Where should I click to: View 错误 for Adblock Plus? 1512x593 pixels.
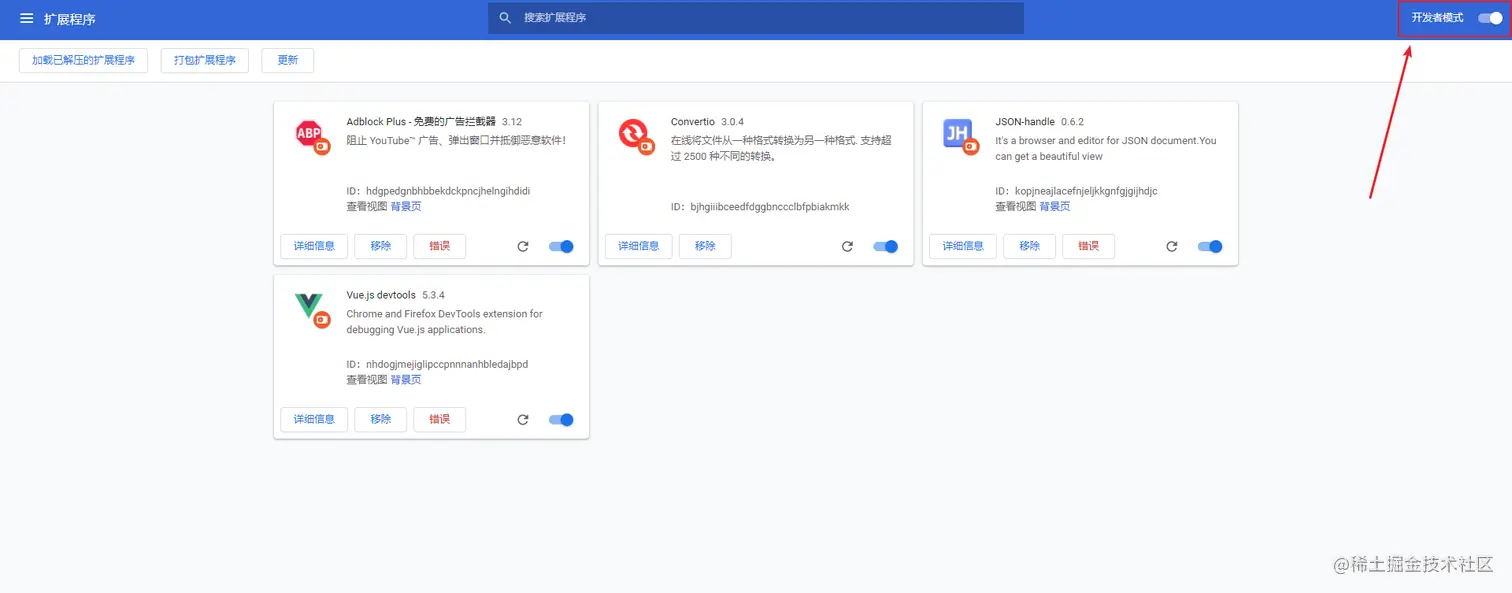click(x=439, y=246)
